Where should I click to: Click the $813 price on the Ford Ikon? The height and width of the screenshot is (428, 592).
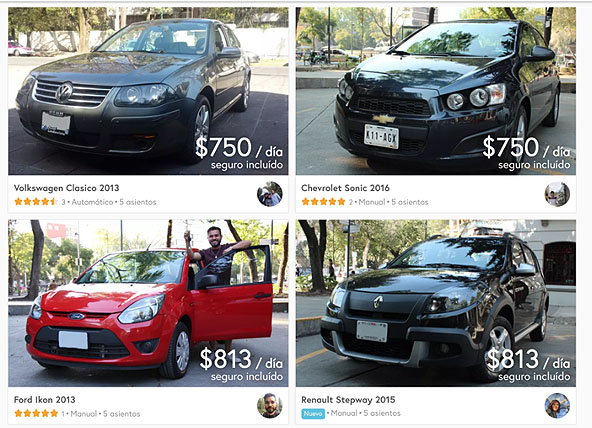tap(225, 359)
